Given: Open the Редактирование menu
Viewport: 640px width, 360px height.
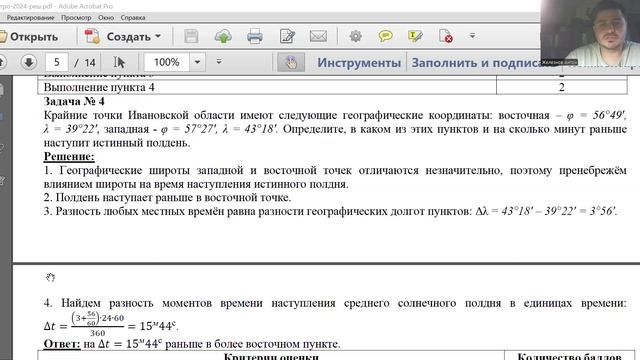Looking at the screenshot, I should click(x=30, y=18).
